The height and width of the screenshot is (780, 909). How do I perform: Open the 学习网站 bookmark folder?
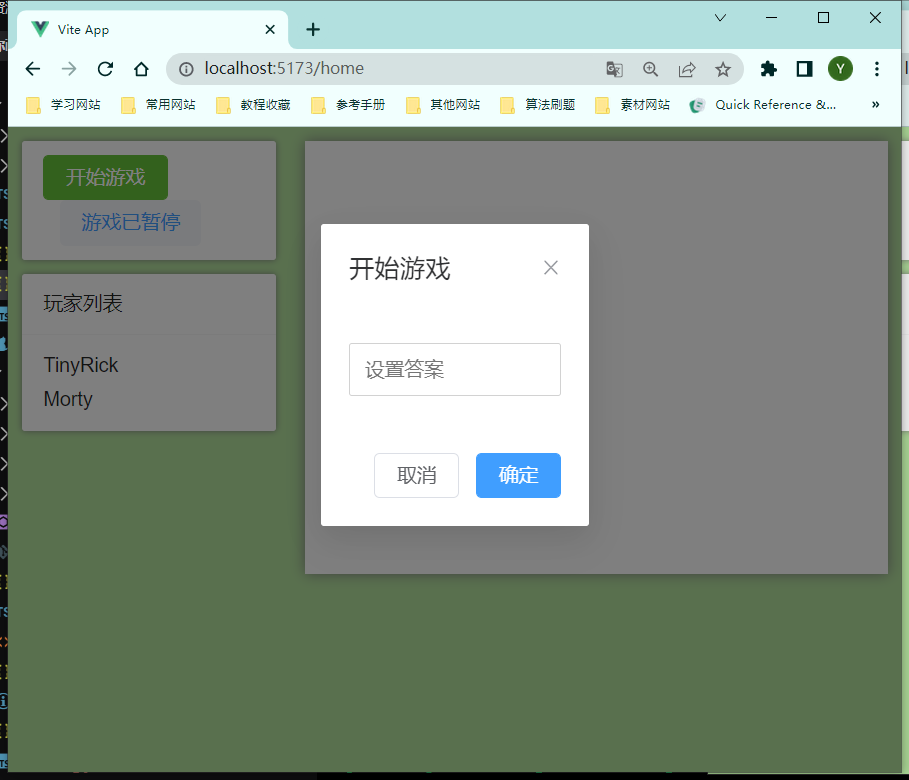click(64, 105)
